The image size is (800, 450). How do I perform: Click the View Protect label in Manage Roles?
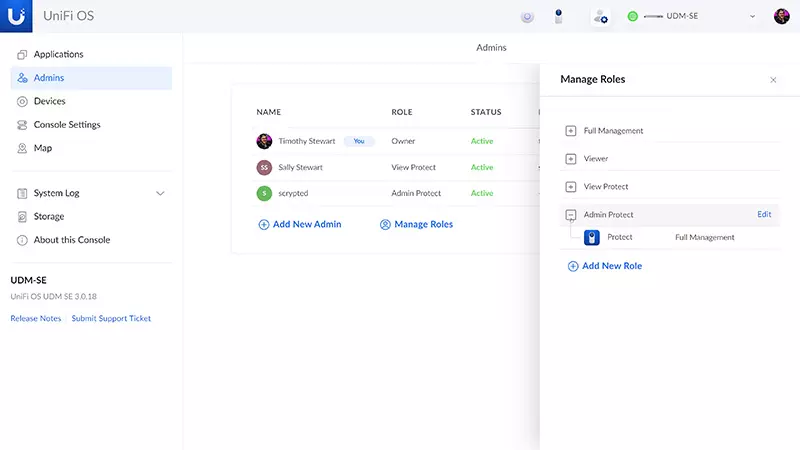(606, 187)
